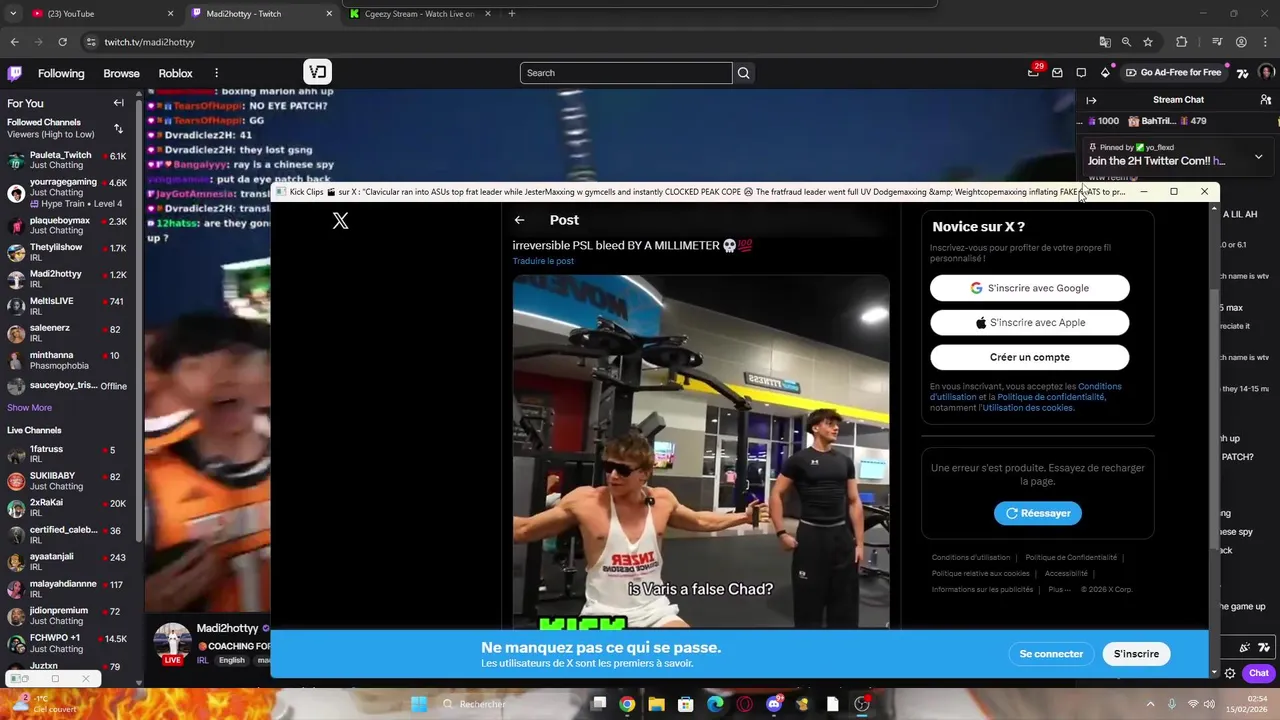Screen dimensions: 1280x720
Task: Click Se connecter in the blue banner
Action: point(1051,654)
